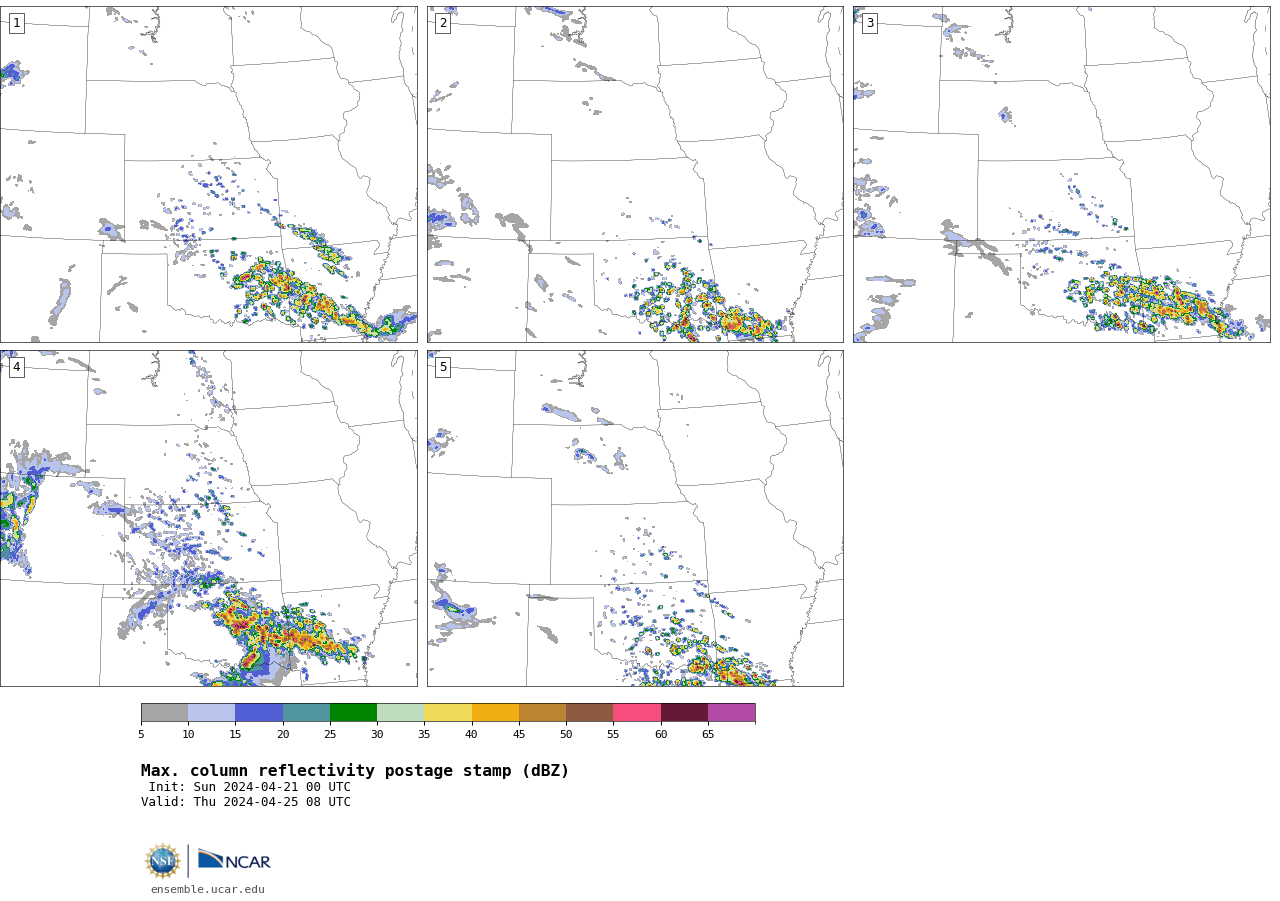The width and height of the screenshot is (1280, 901).
Task: Click the colorbar tick label 35
Action: [424, 734]
